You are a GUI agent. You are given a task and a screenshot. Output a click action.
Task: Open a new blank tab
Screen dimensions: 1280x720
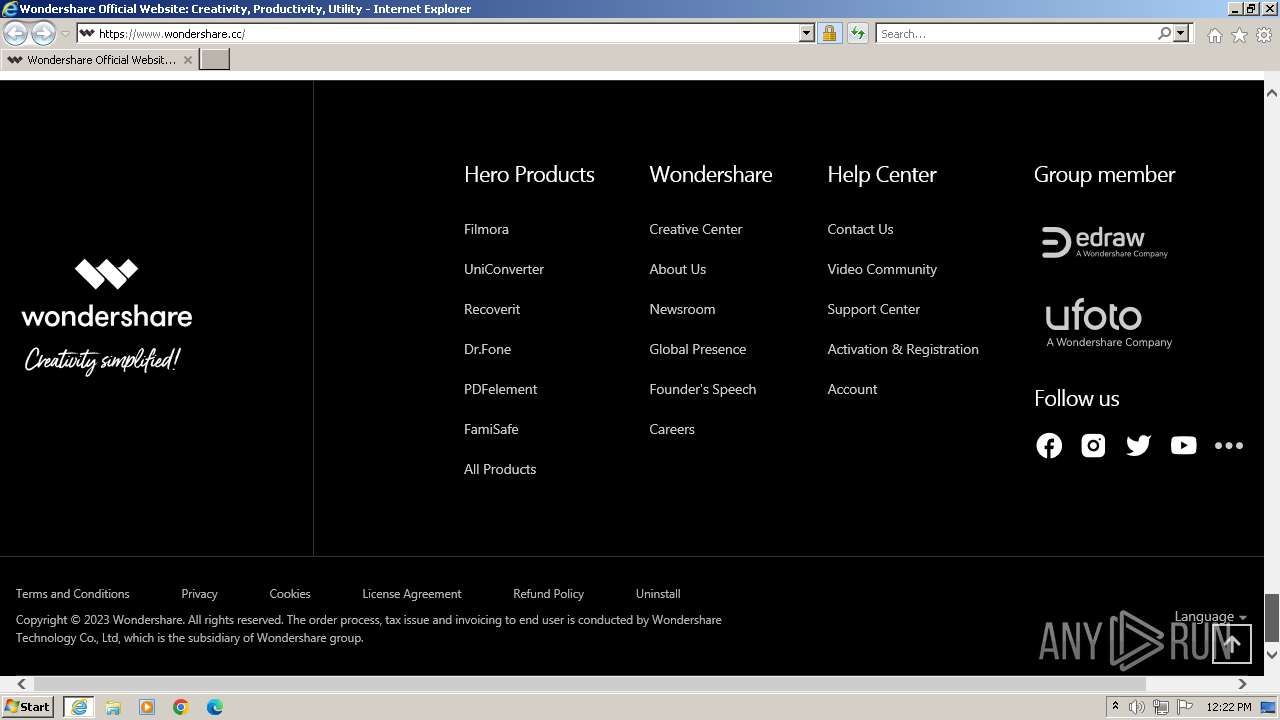pos(214,60)
